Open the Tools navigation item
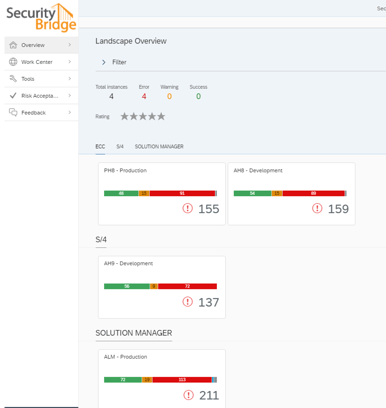This screenshot has height=408, width=386. click(41, 79)
